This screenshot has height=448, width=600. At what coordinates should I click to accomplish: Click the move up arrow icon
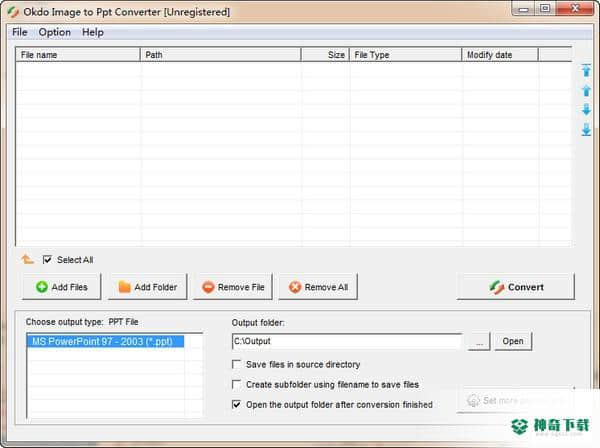point(586,91)
